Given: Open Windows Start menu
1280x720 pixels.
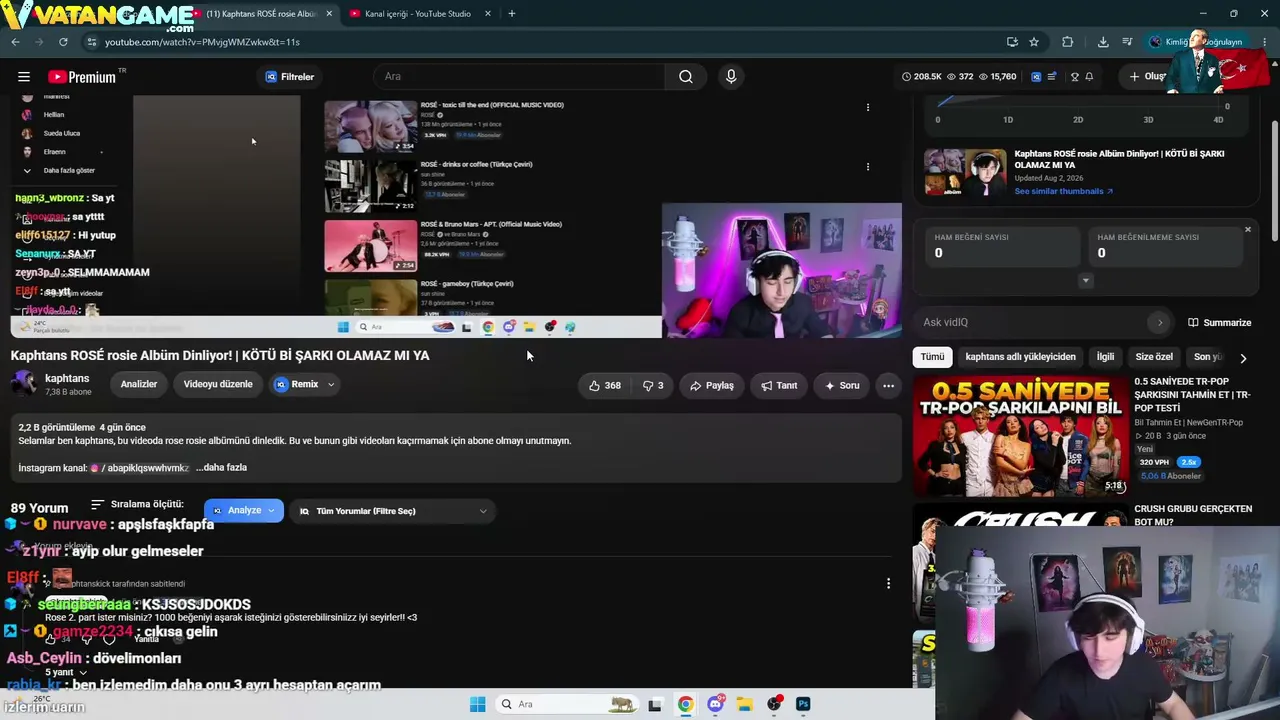Looking at the screenshot, I should click(478, 704).
